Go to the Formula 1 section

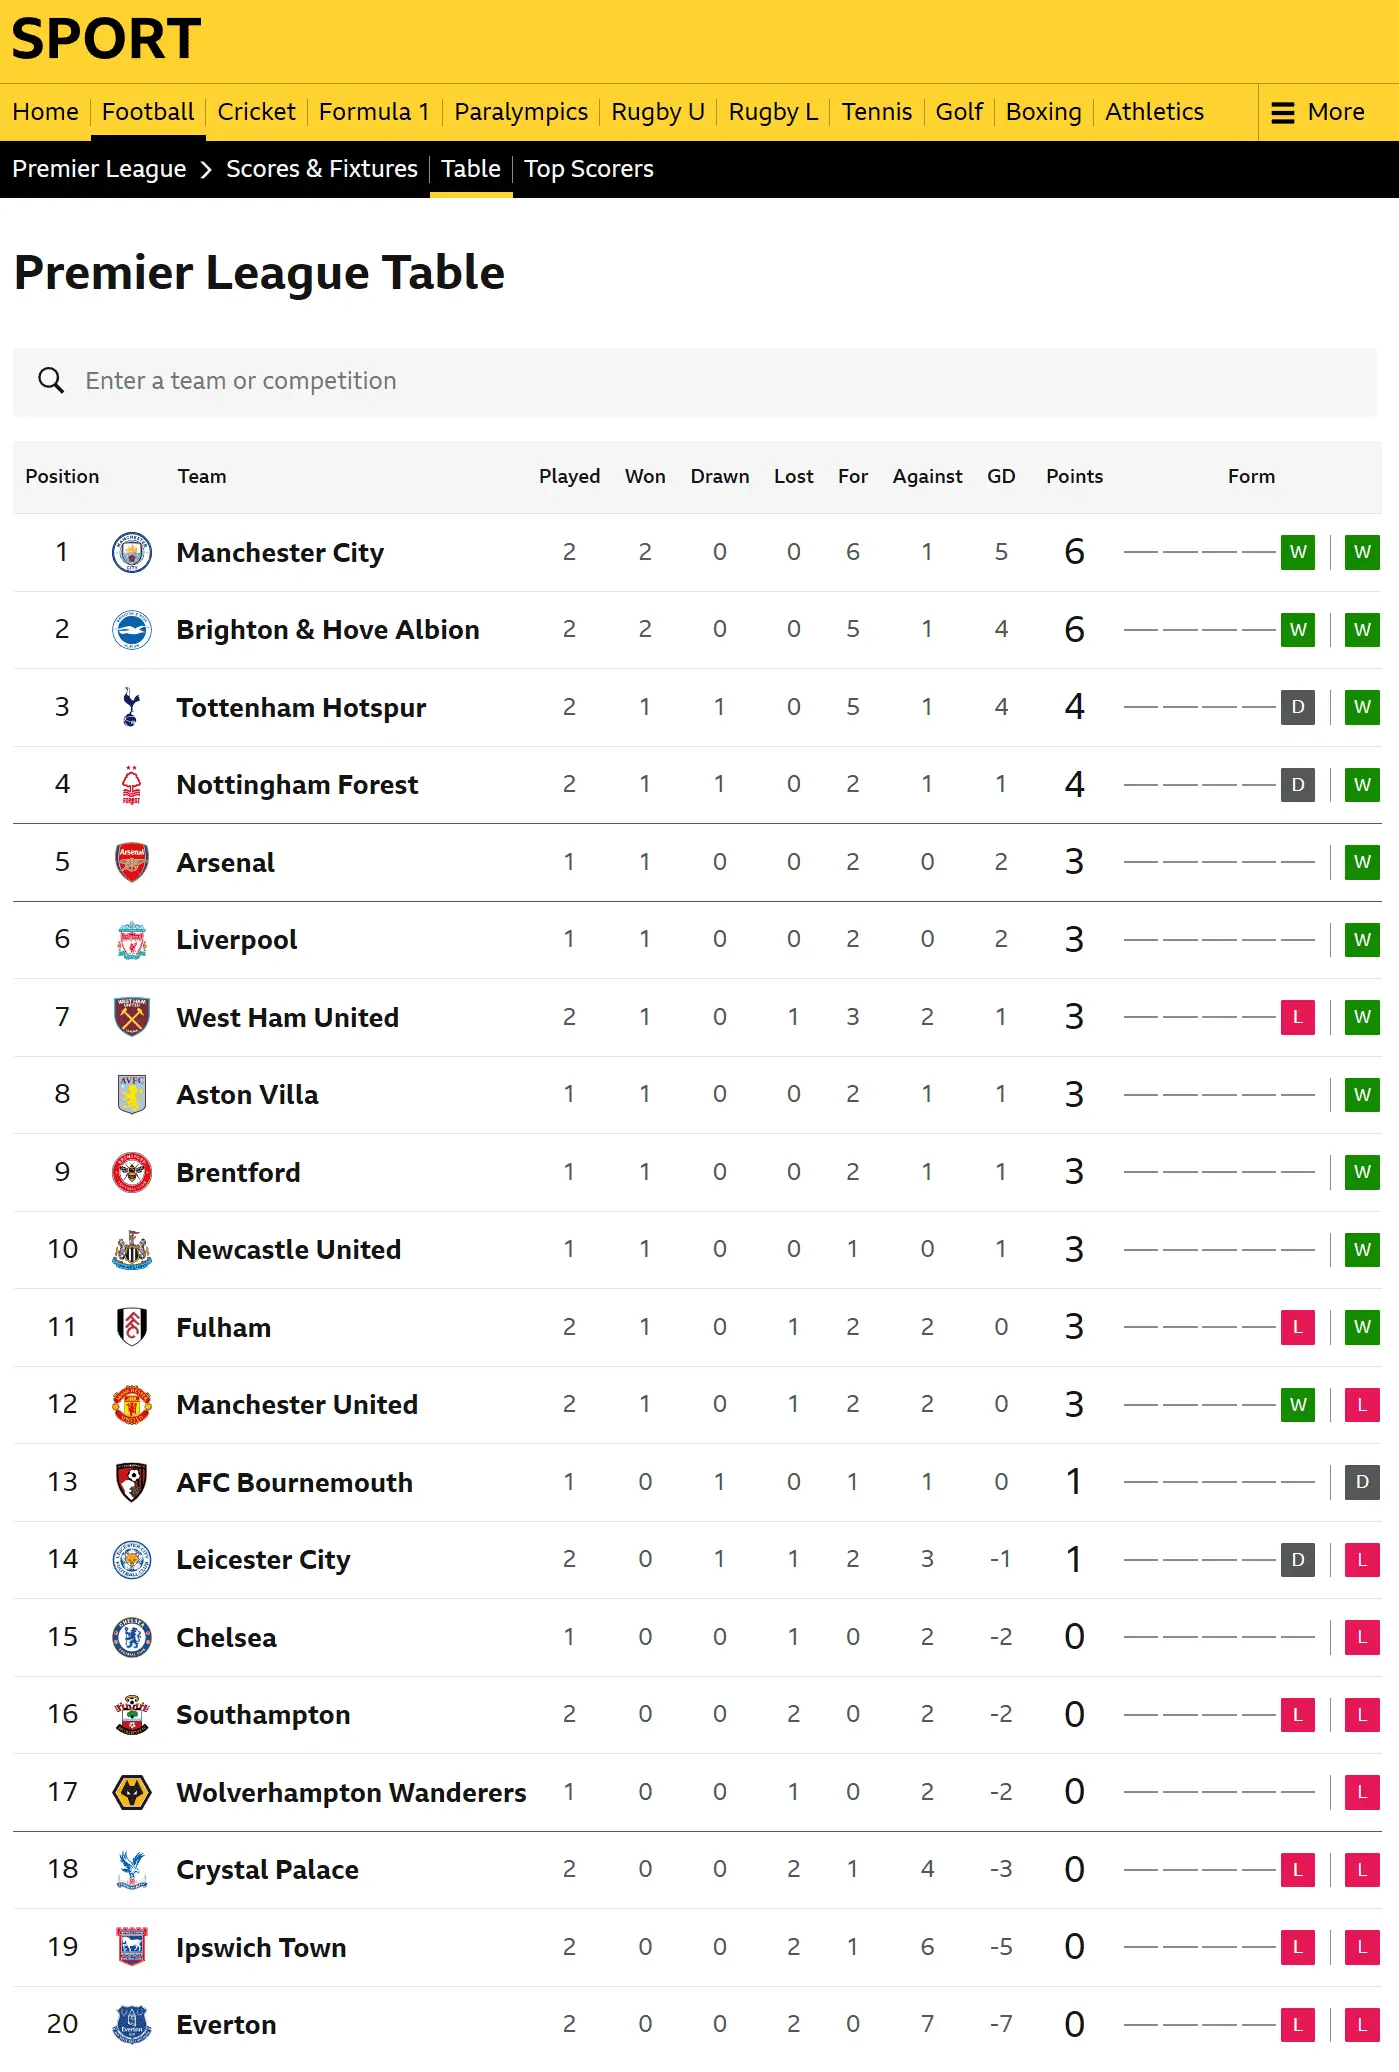click(374, 112)
